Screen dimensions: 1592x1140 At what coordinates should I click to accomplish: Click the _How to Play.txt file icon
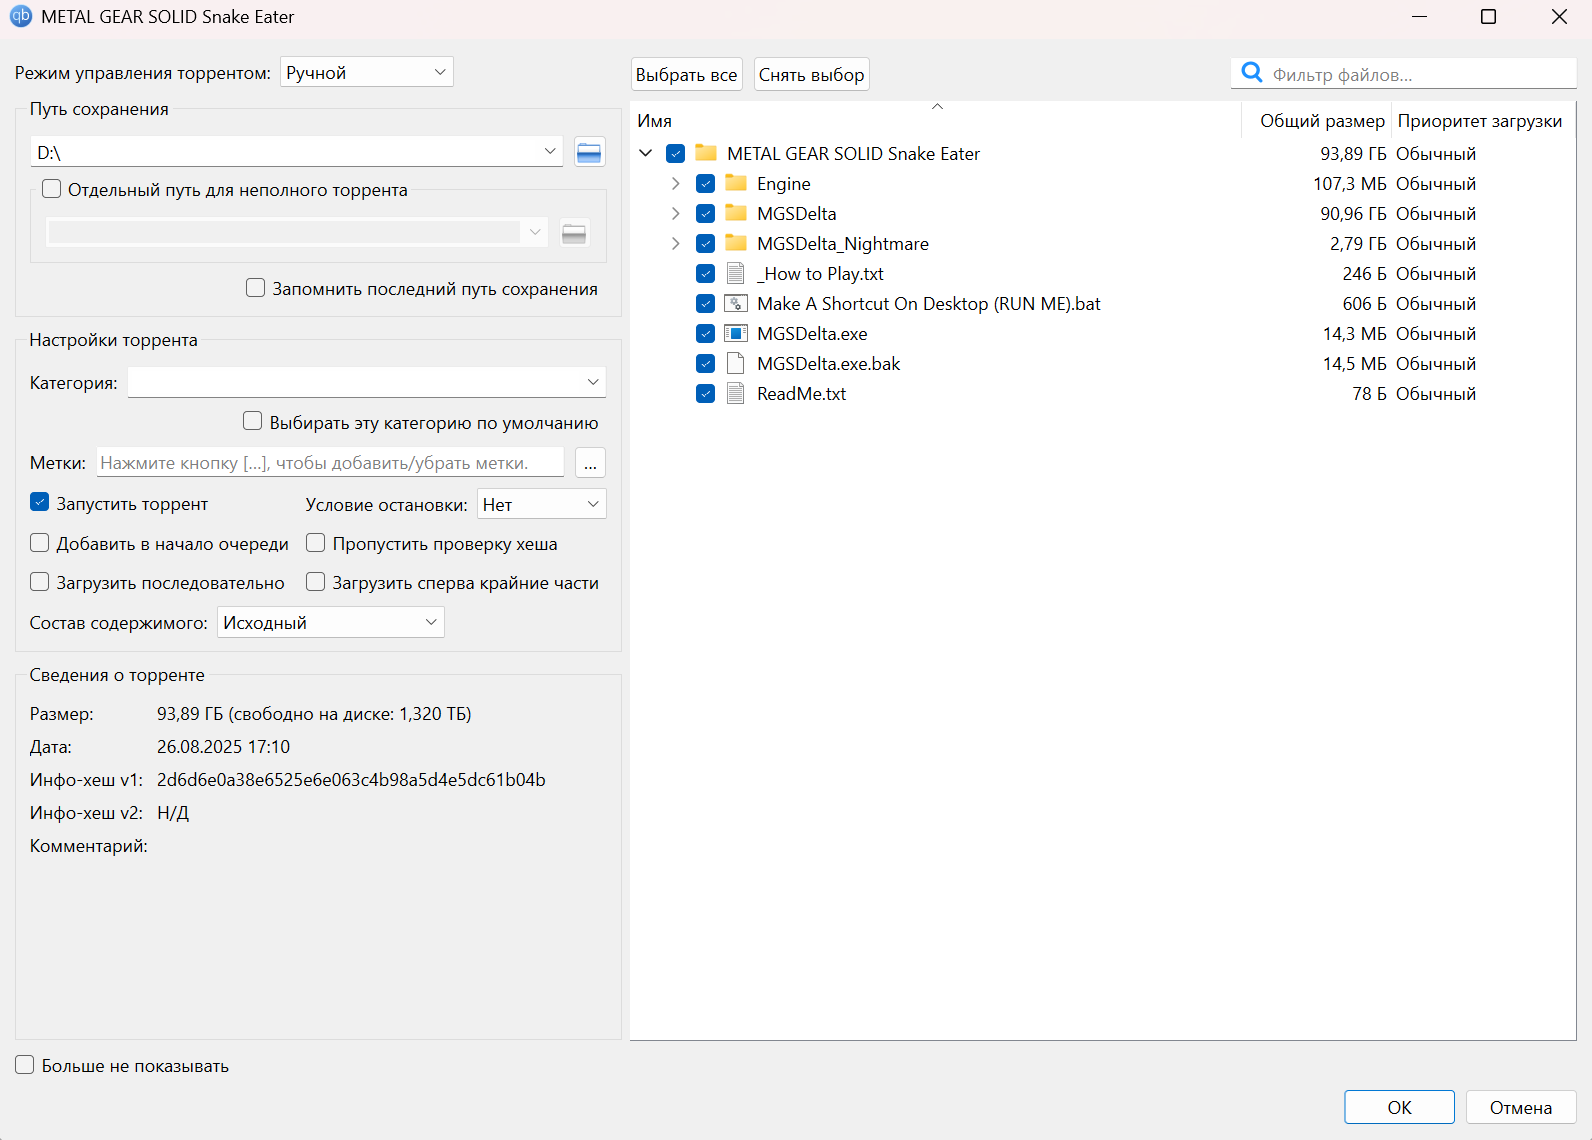tap(736, 273)
